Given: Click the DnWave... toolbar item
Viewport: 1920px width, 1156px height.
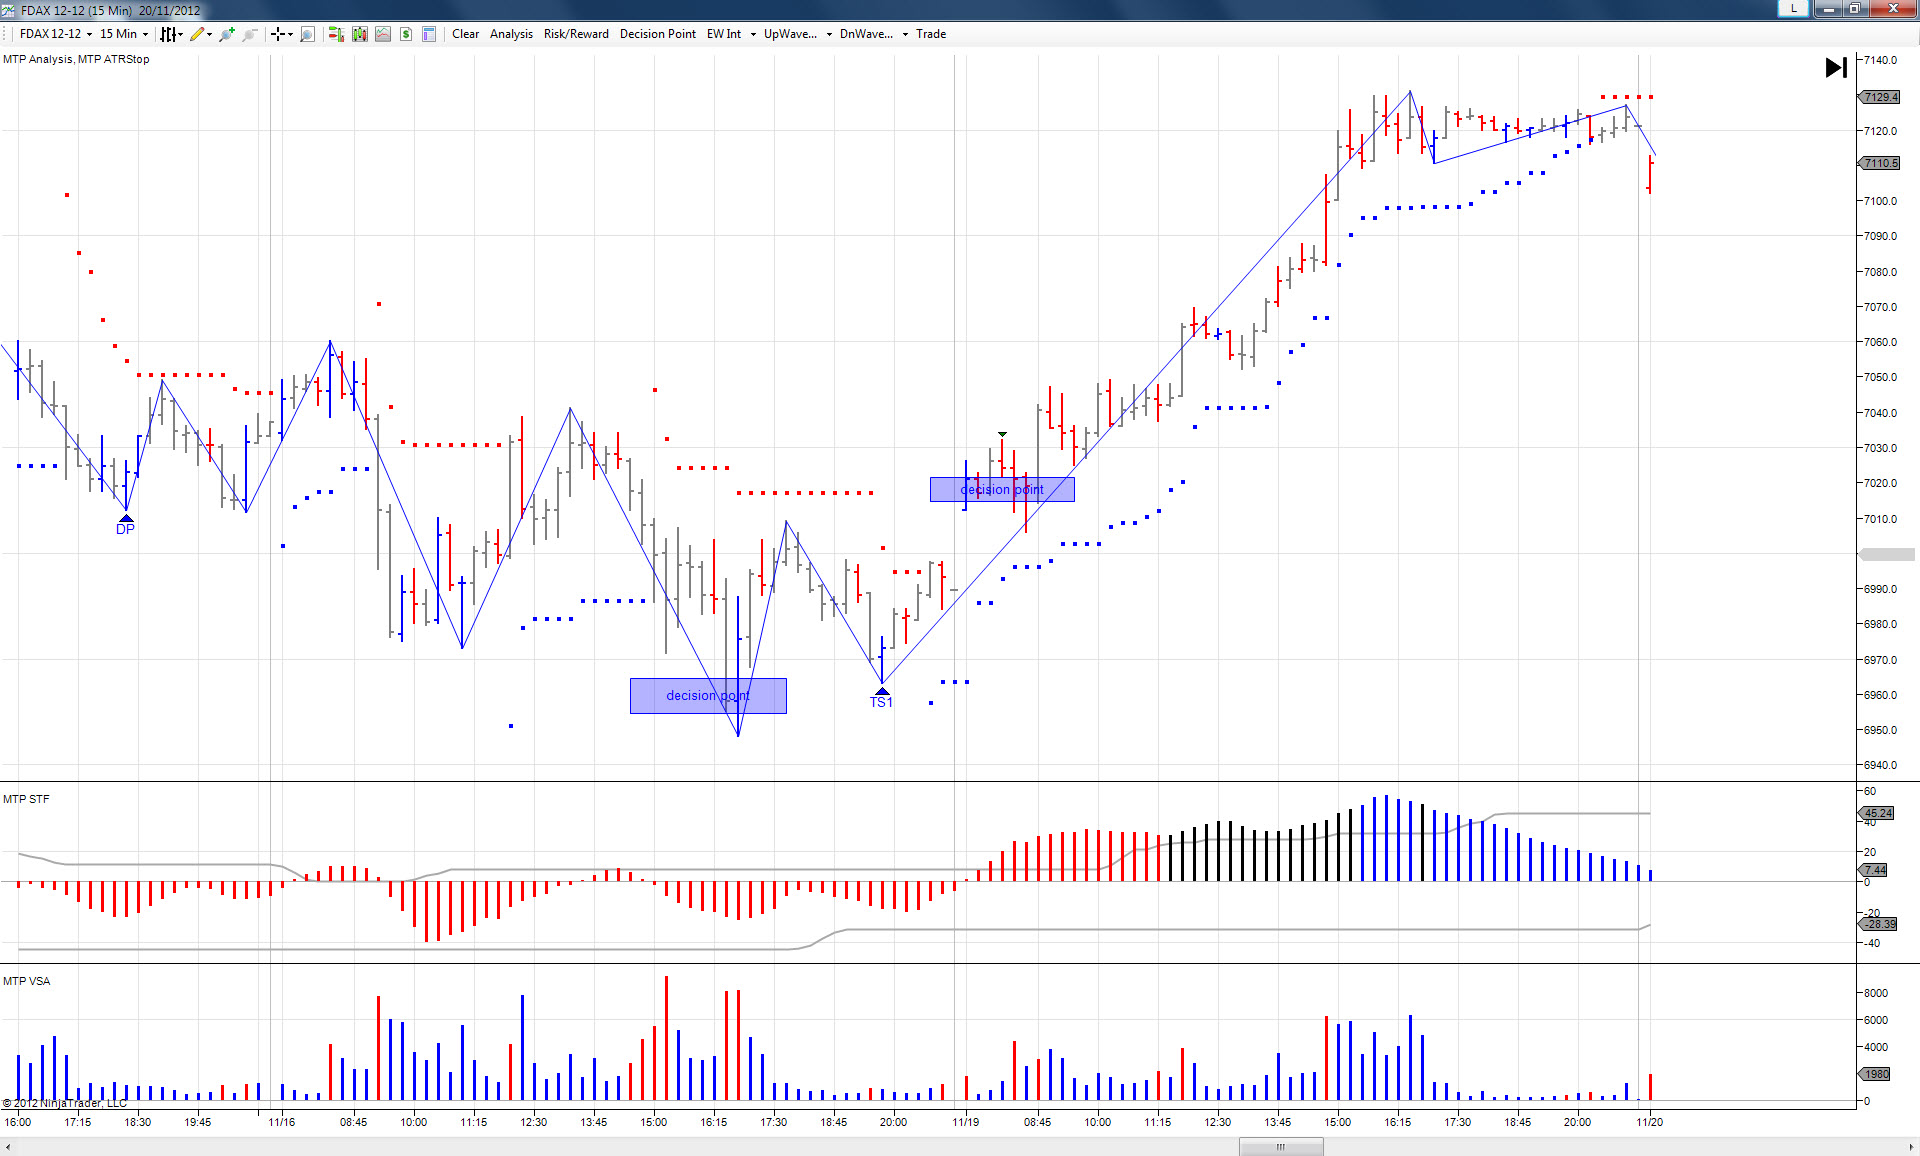Looking at the screenshot, I should (x=866, y=34).
